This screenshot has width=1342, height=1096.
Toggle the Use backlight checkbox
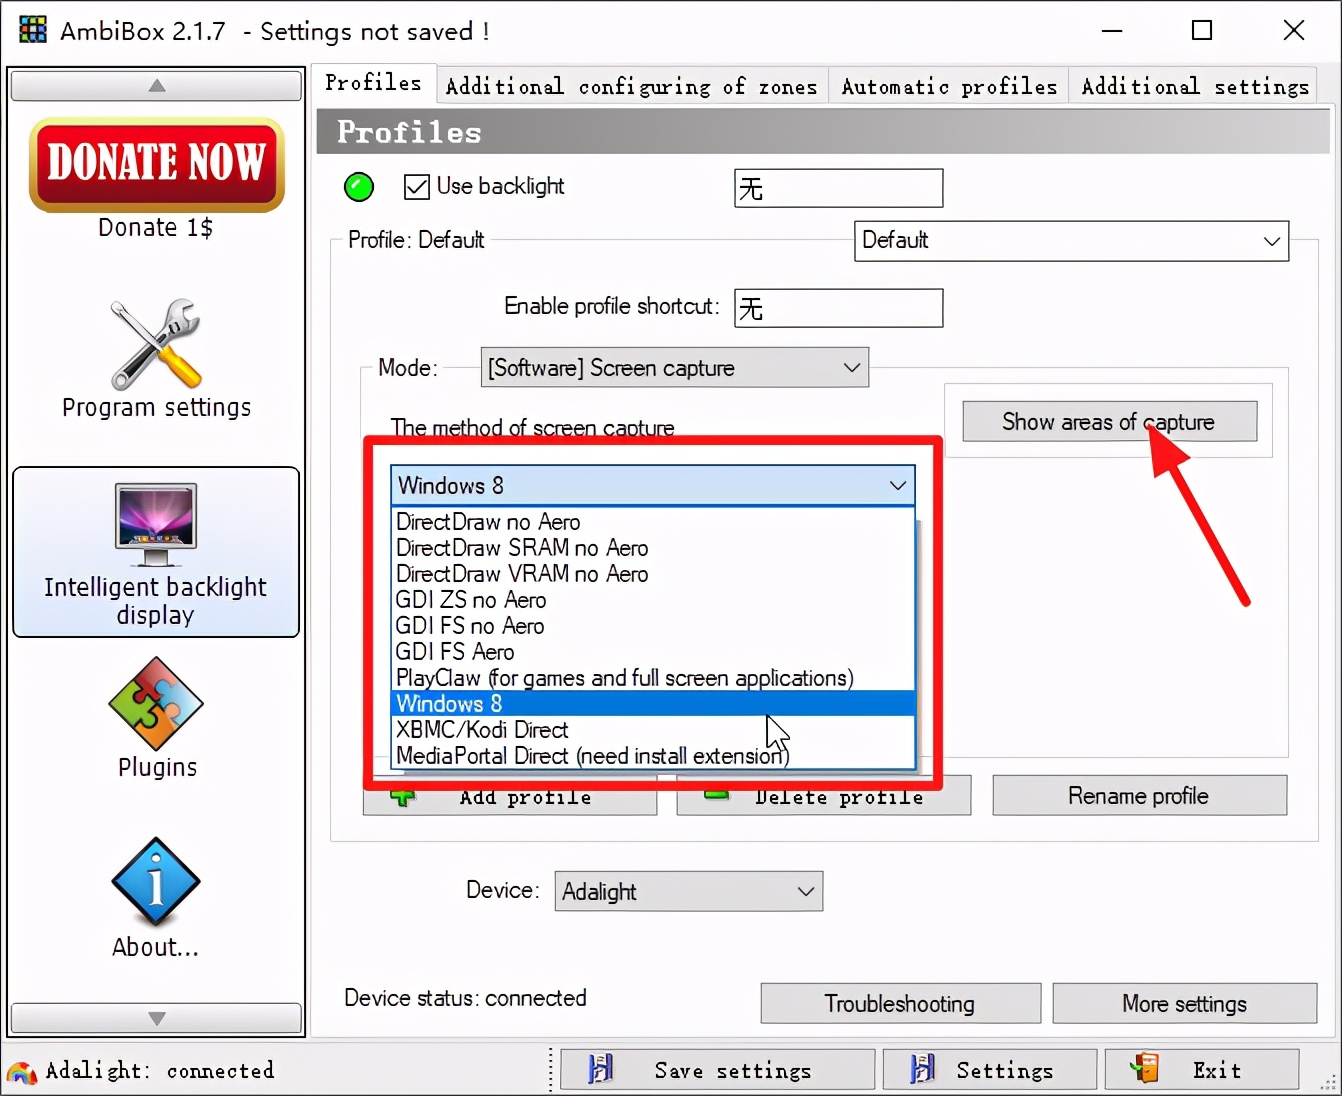point(416,187)
